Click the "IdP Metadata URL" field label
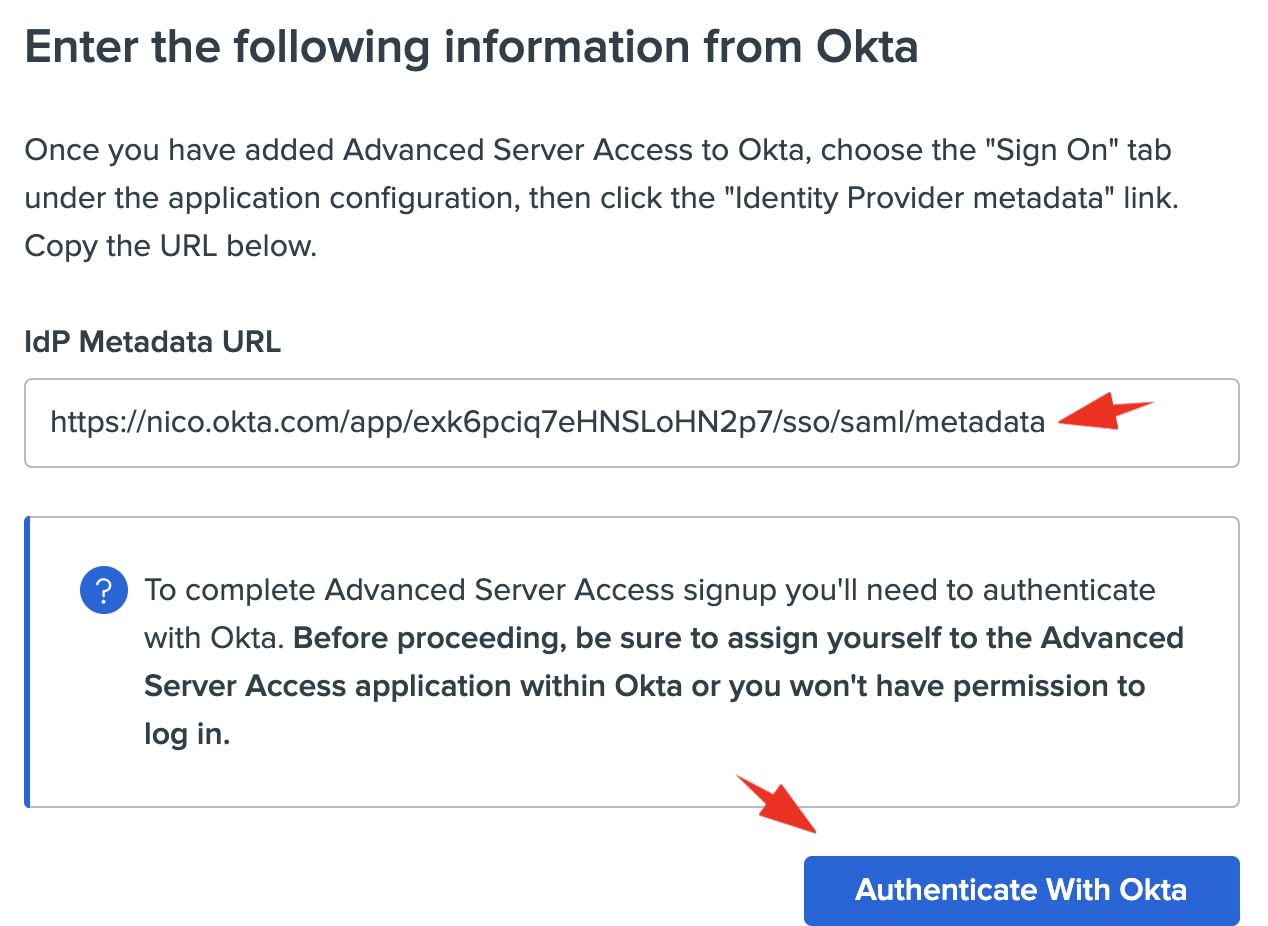This screenshot has height=926, width=1268. coord(152,343)
